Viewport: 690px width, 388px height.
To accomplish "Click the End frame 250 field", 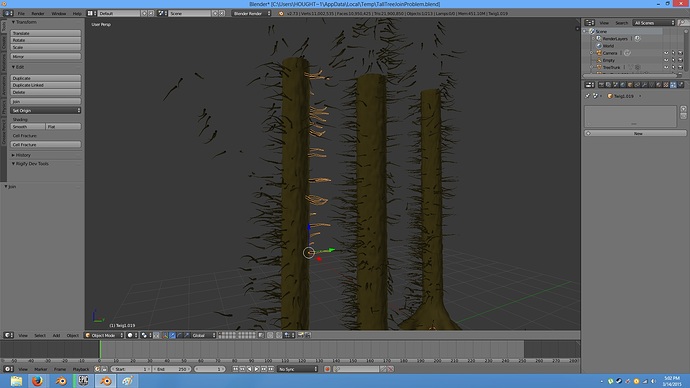I will (172, 369).
